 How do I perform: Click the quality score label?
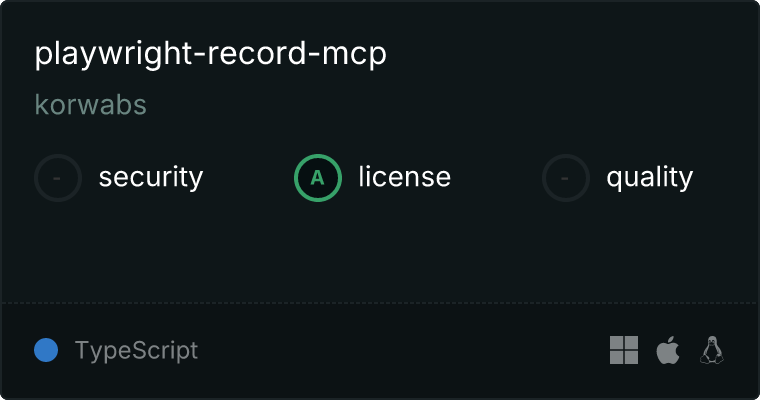point(650,177)
